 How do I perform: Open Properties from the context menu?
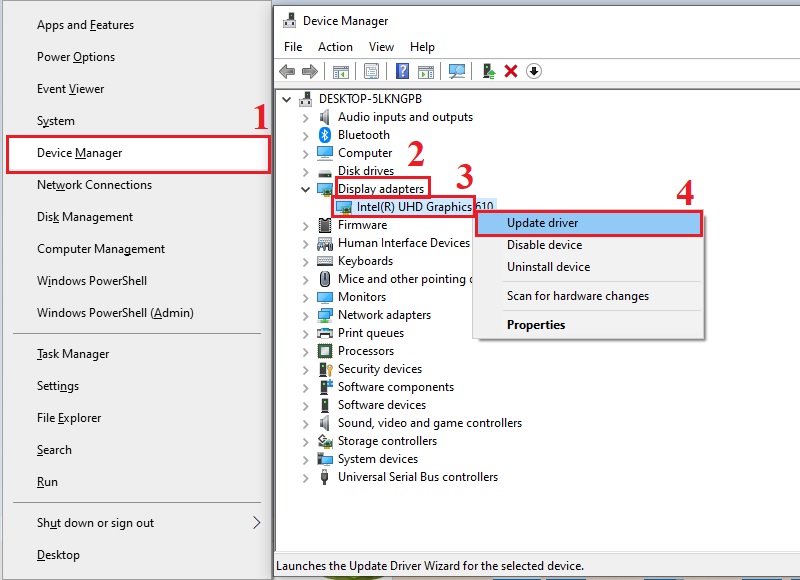pyautogui.click(x=589, y=325)
